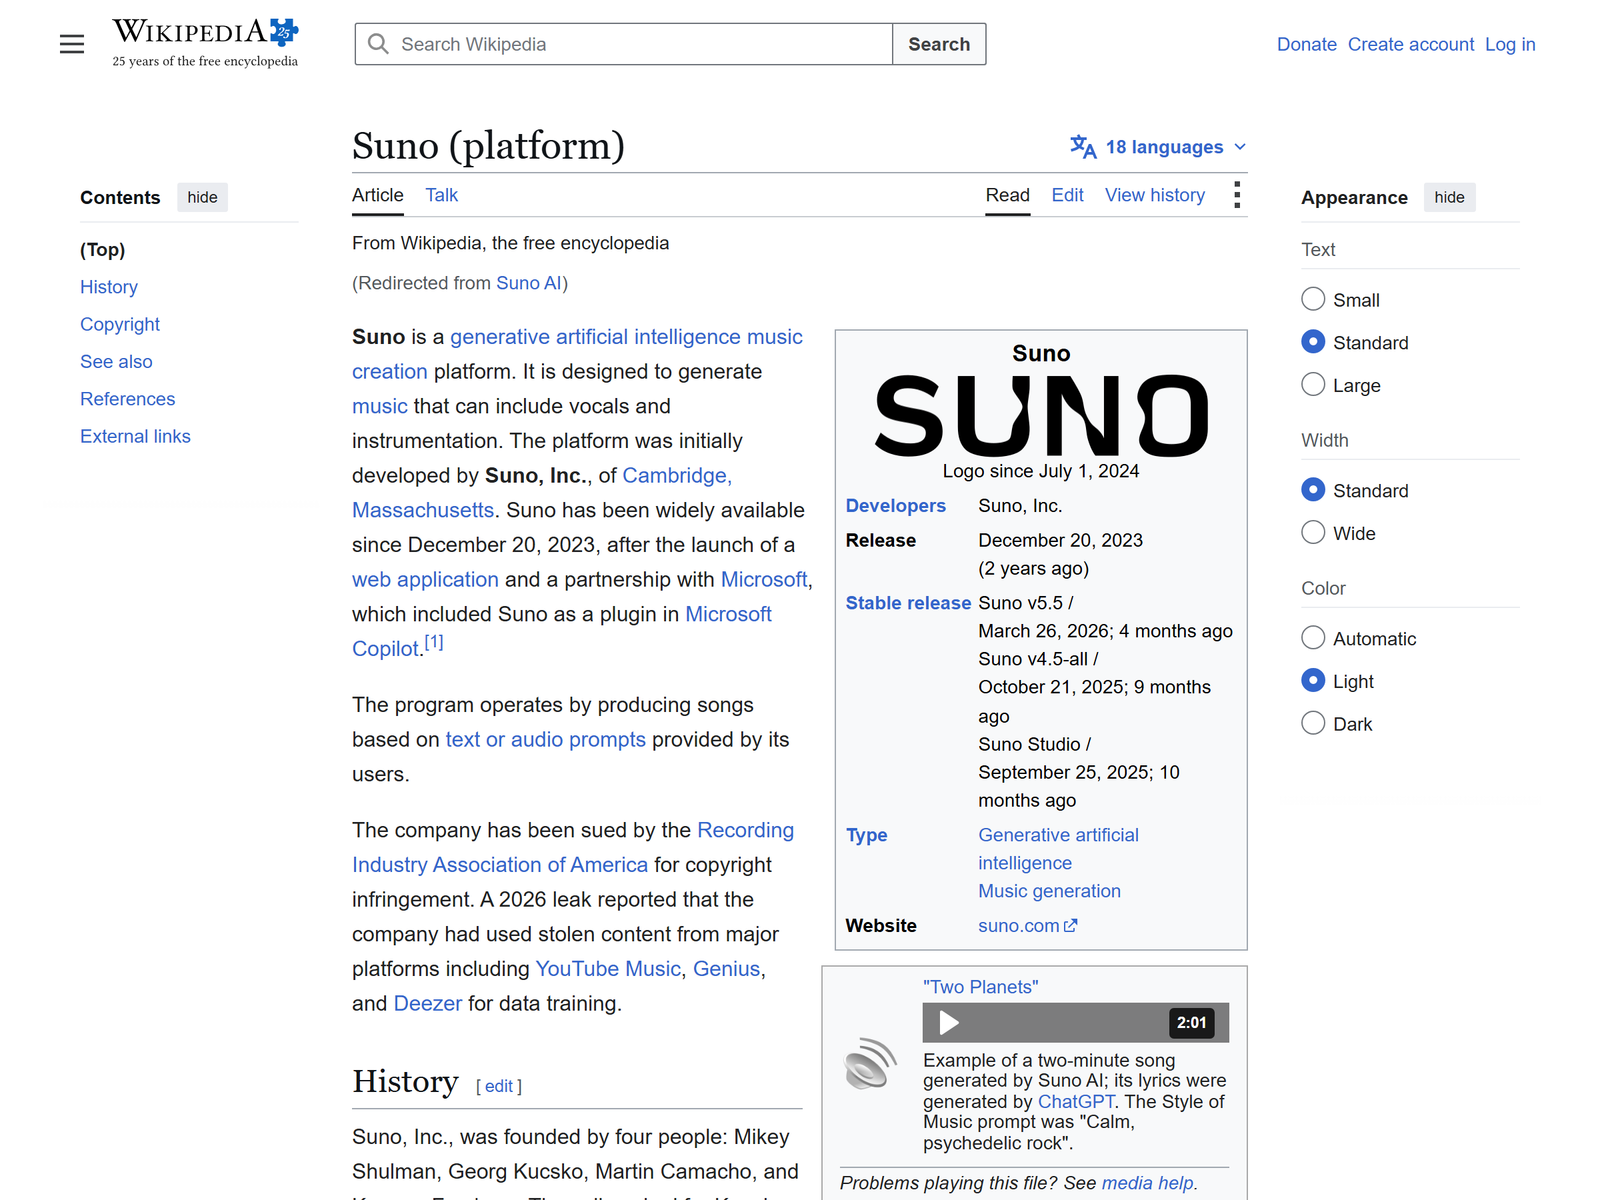Open the hamburger main menu
Viewport: 1600px width, 1200px height.
[x=72, y=44]
